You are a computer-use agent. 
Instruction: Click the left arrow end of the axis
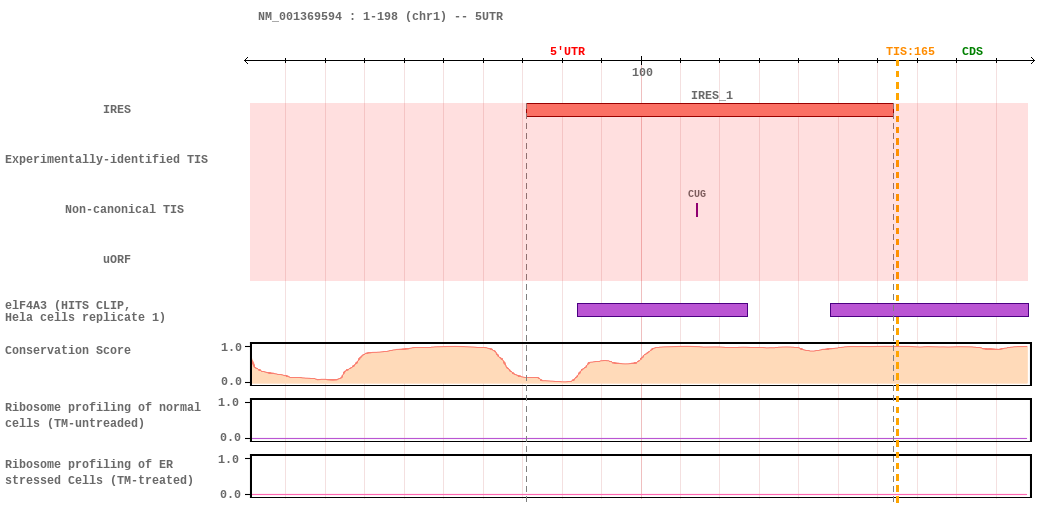click(248, 61)
